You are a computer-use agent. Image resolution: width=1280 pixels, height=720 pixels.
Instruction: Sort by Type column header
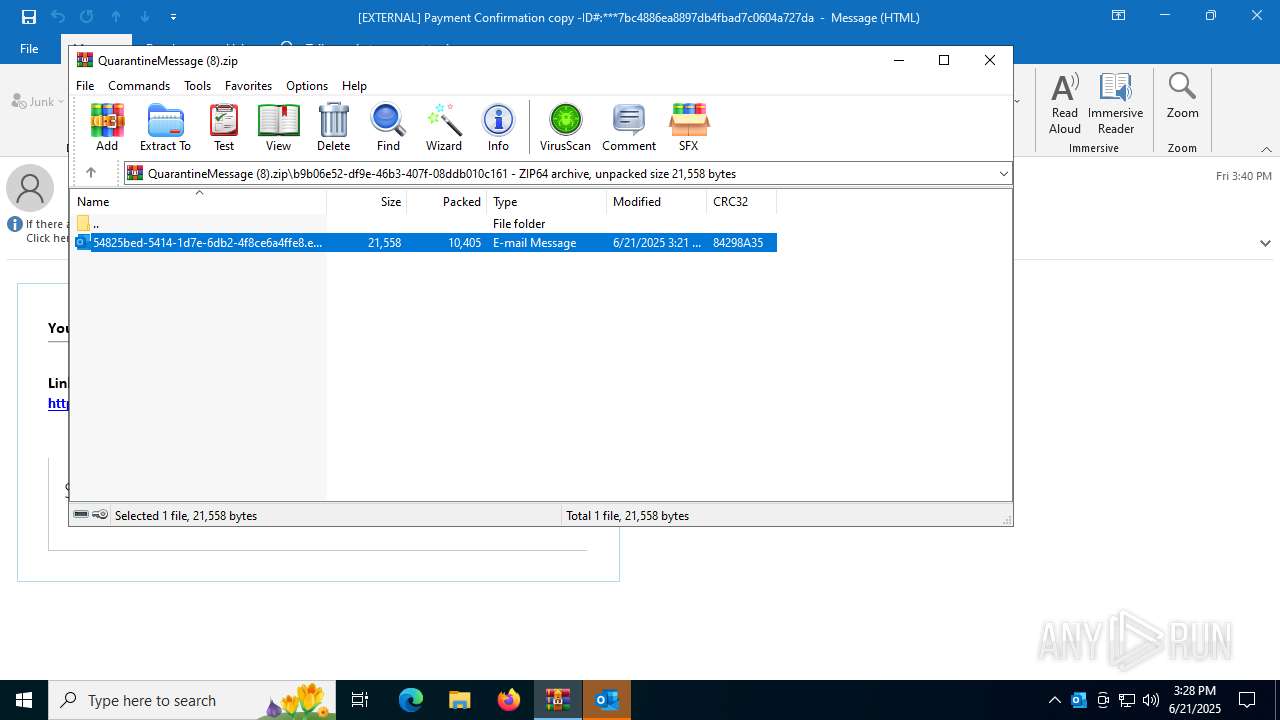click(547, 201)
